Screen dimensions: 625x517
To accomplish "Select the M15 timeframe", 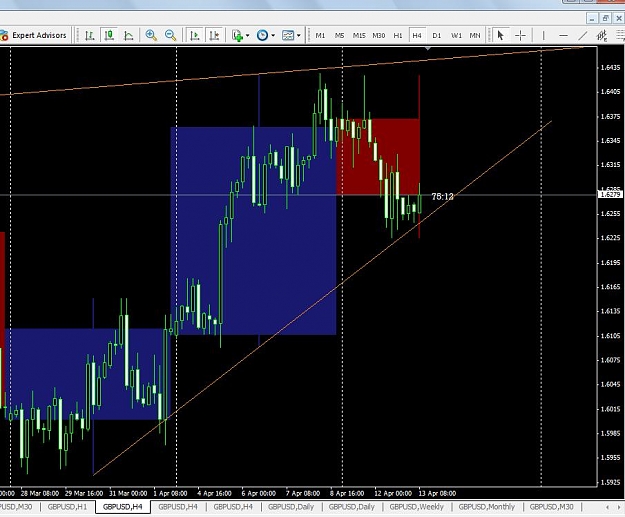I will [x=359, y=35].
